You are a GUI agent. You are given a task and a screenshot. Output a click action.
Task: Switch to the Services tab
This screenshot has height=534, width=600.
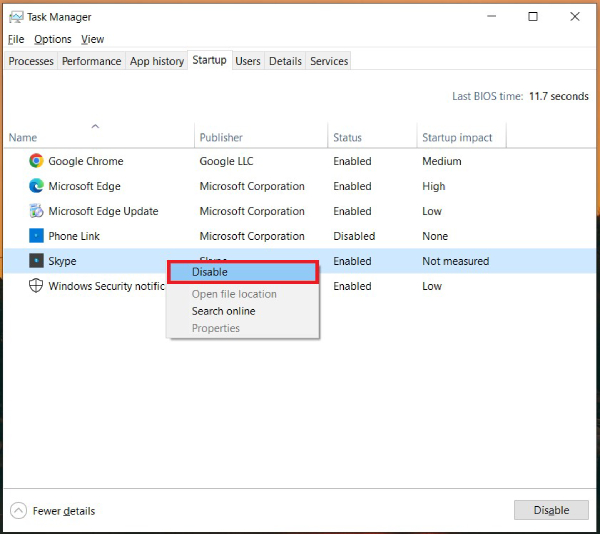coord(329,61)
